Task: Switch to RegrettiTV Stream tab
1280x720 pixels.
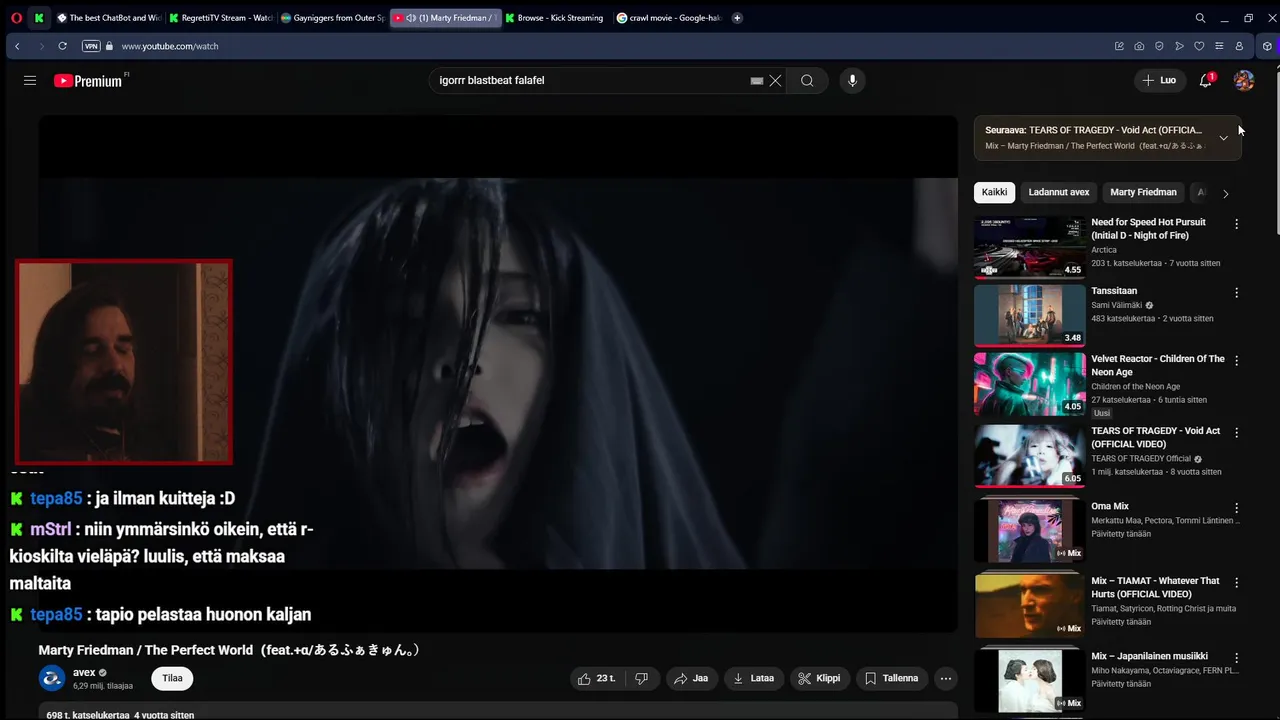Action: tap(220, 18)
